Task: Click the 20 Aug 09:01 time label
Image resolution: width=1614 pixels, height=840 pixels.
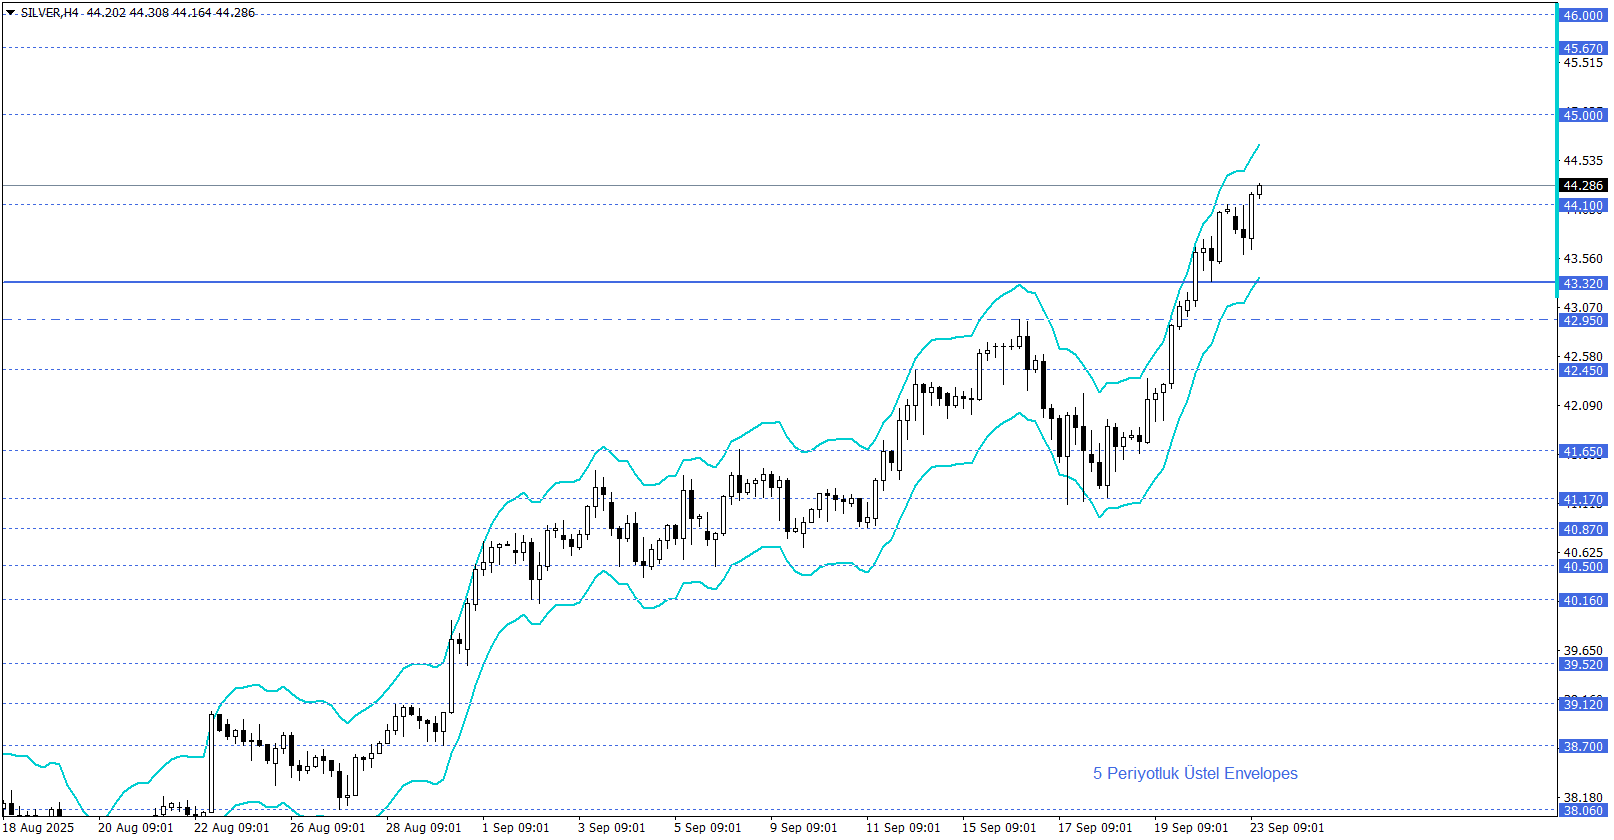Action: tap(135, 827)
